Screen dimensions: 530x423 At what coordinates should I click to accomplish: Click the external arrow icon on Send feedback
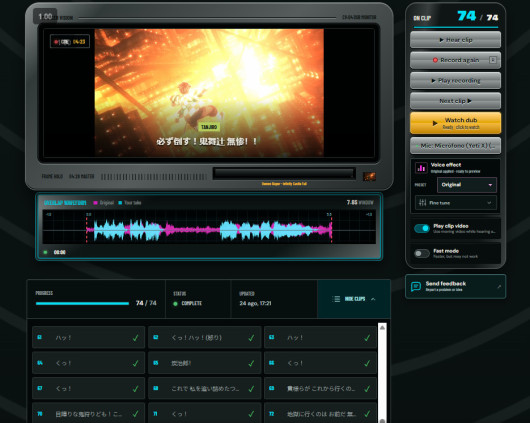499,287
